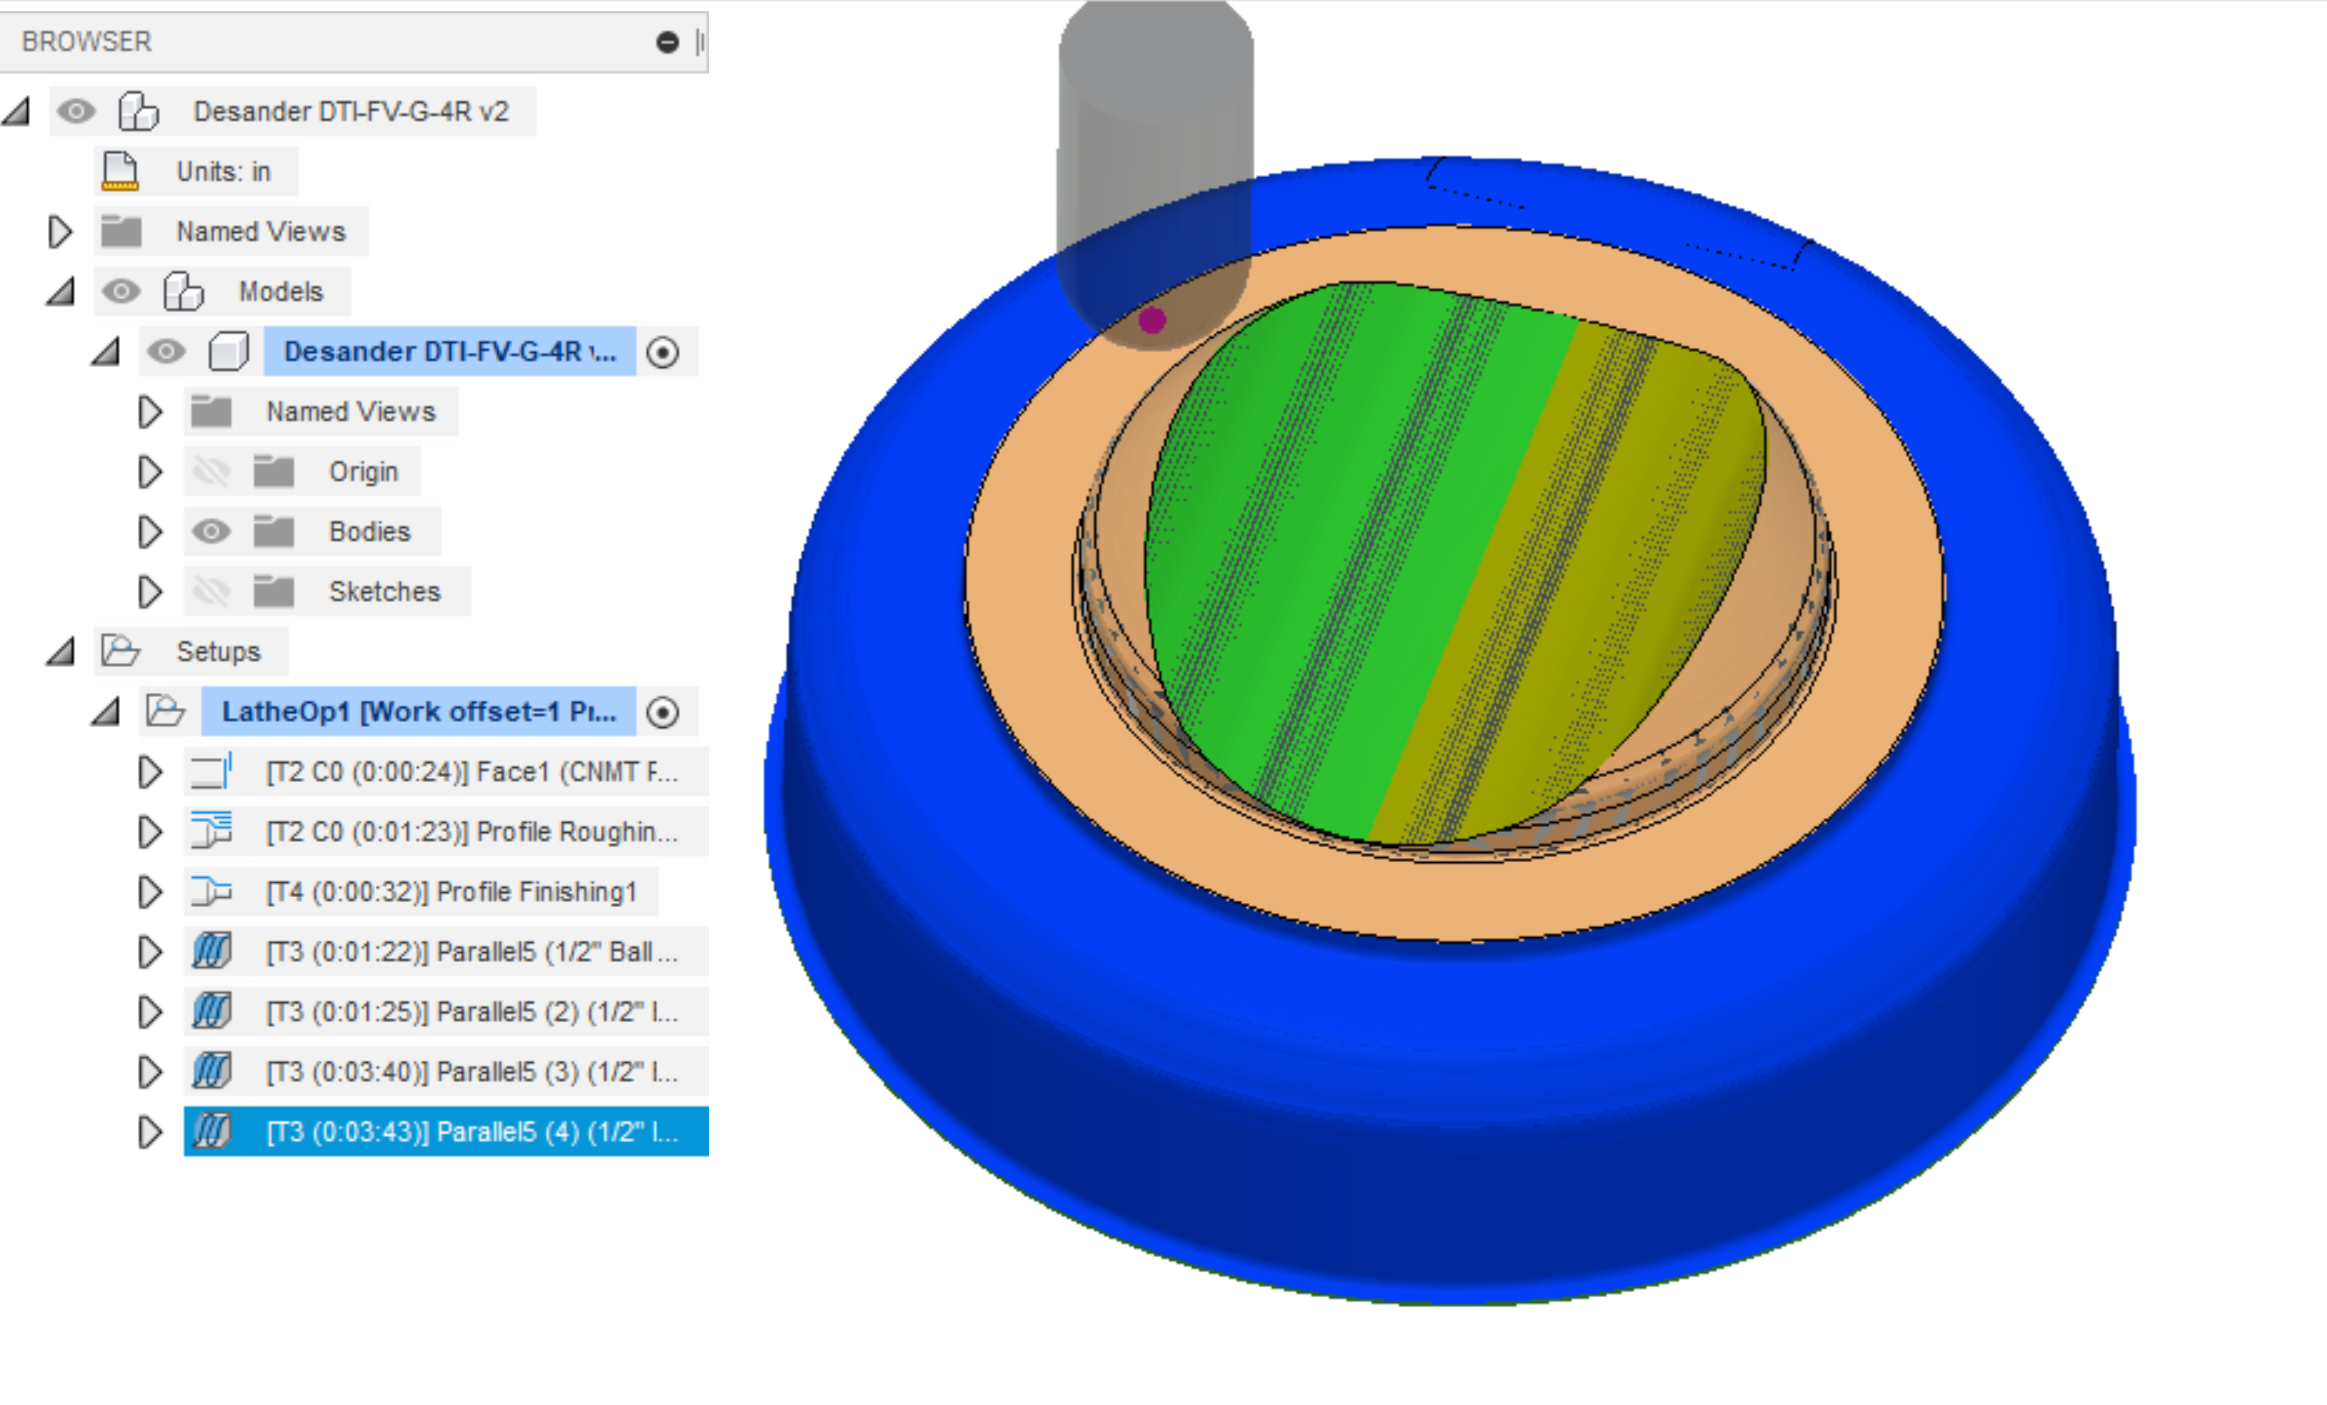
Task: Click the Desander DTI-FV-G-4R v2 root label
Action: click(x=350, y=111)
